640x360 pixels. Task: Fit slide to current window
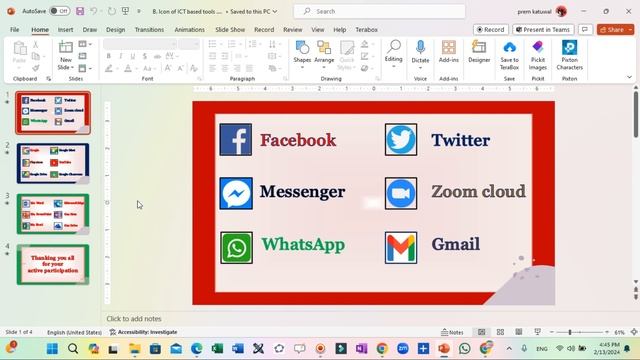coord(634,332)
